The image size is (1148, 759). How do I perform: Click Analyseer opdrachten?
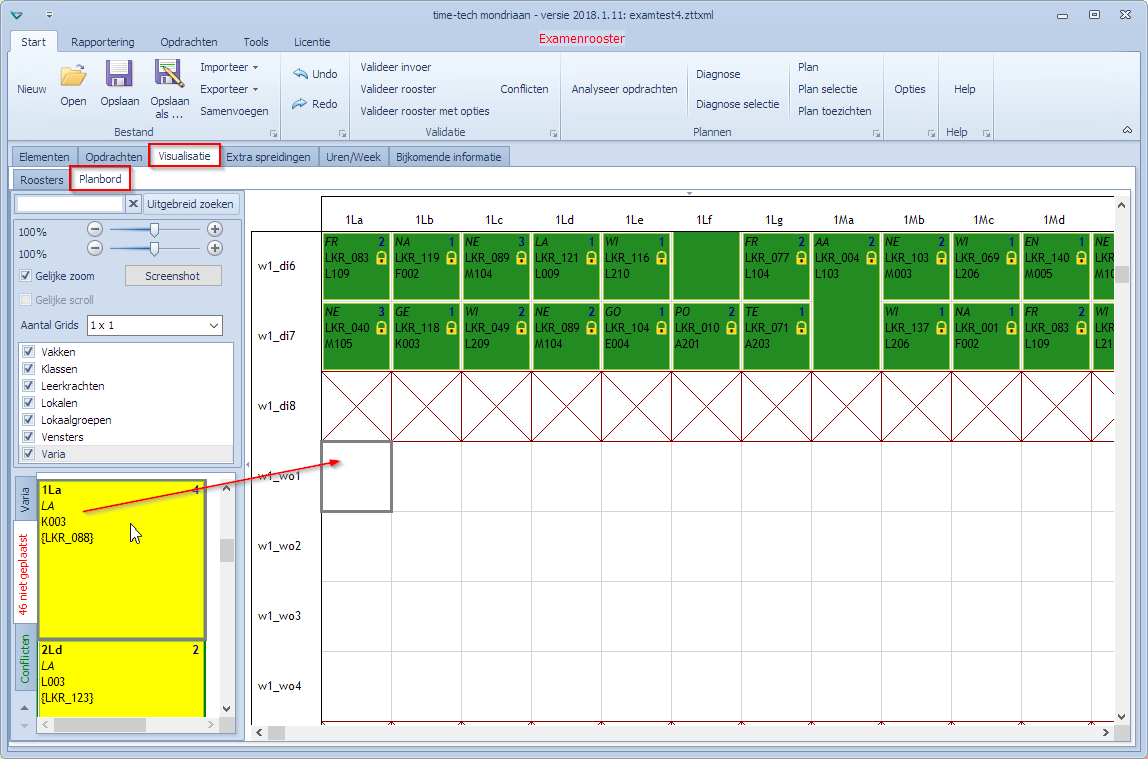[x=625, y=89]
